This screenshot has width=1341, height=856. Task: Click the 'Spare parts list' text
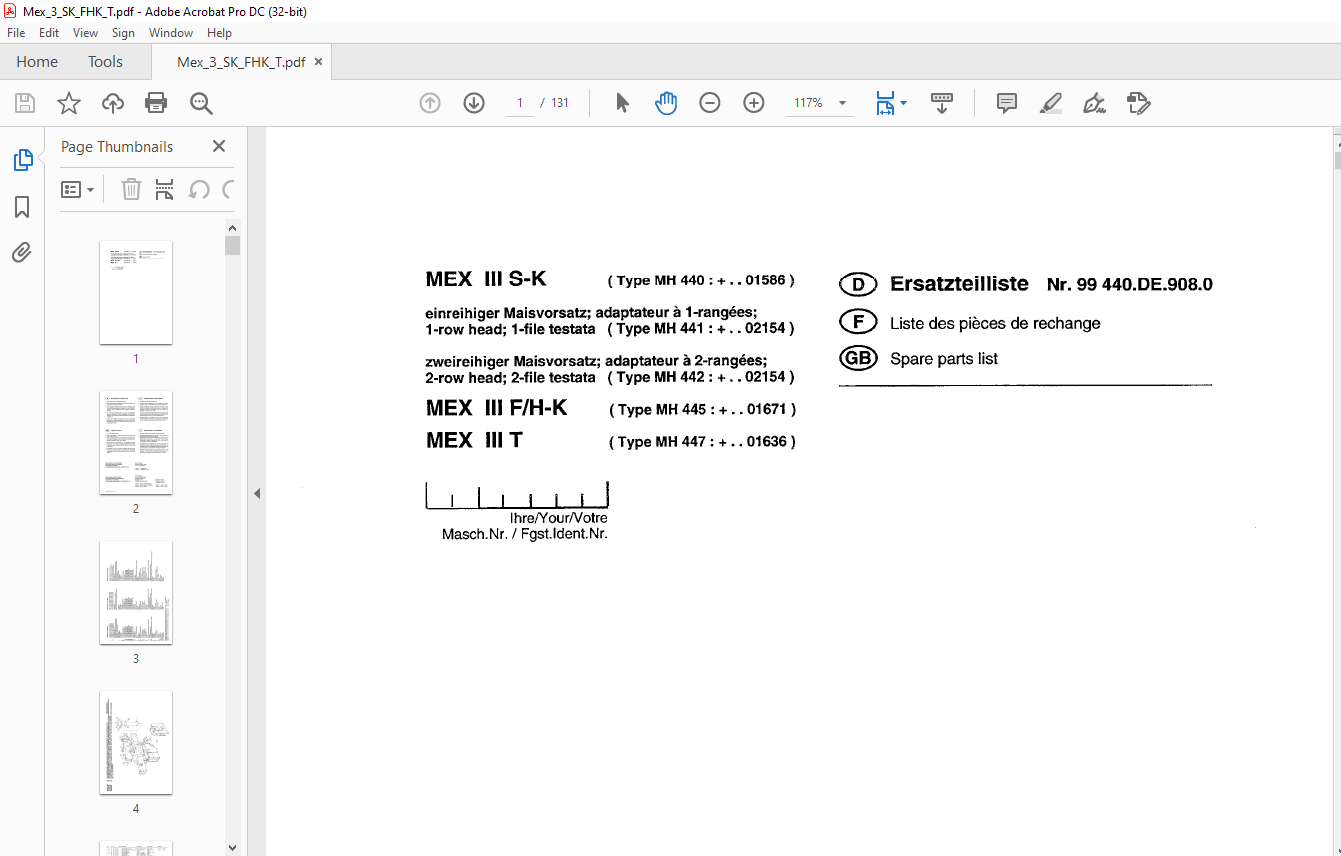[944, 358]
